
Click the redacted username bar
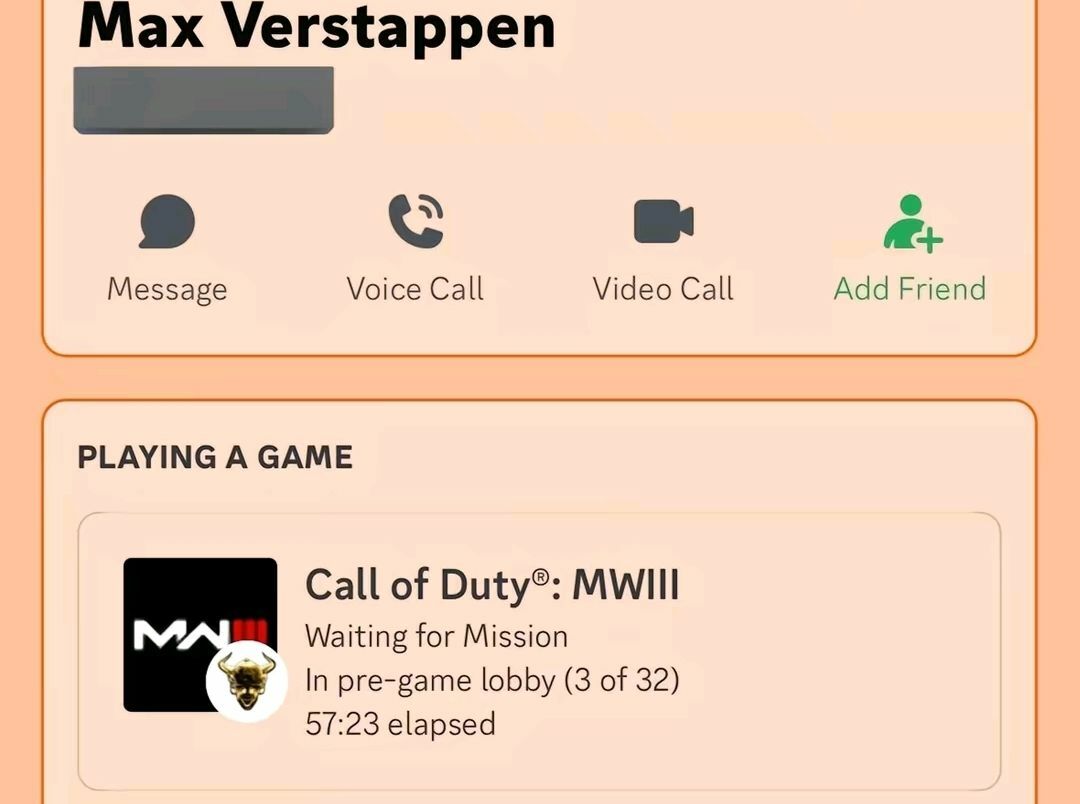(203, 100)
